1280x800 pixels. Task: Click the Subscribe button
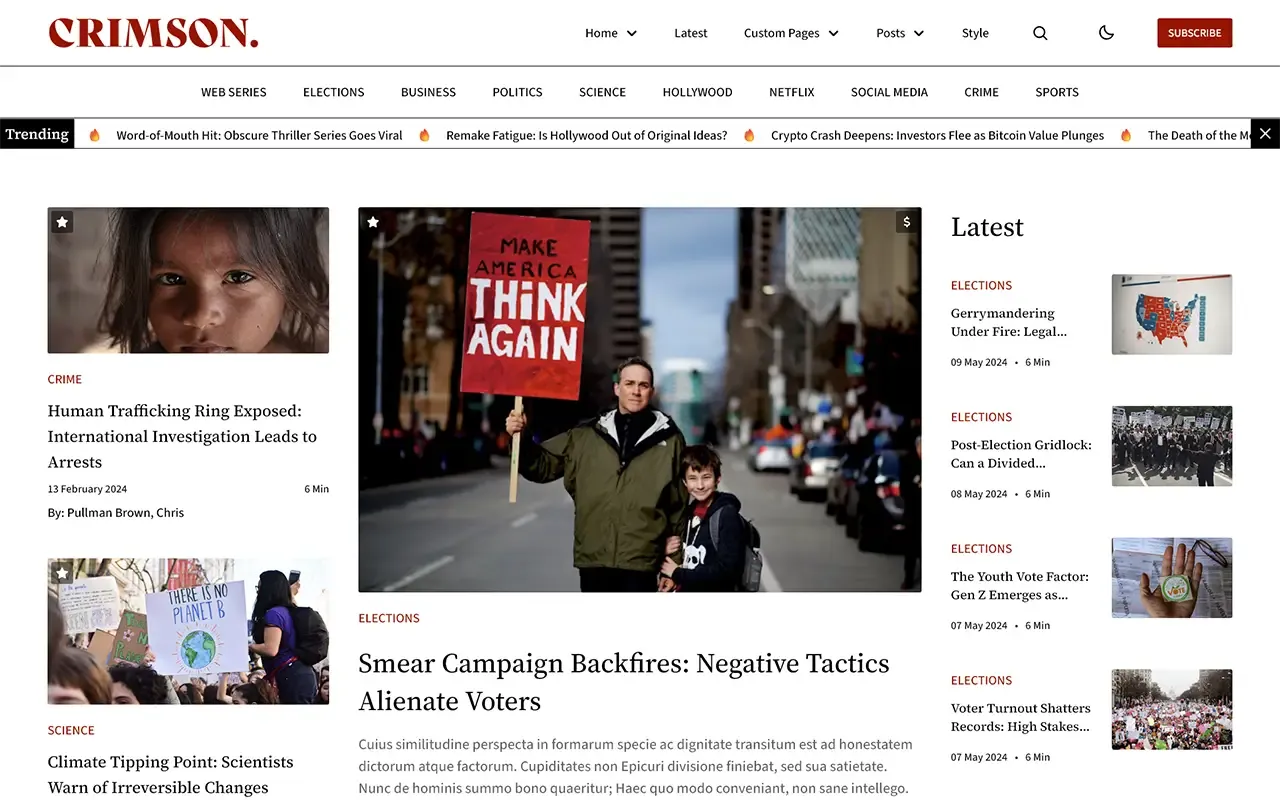coord(1194,33)
